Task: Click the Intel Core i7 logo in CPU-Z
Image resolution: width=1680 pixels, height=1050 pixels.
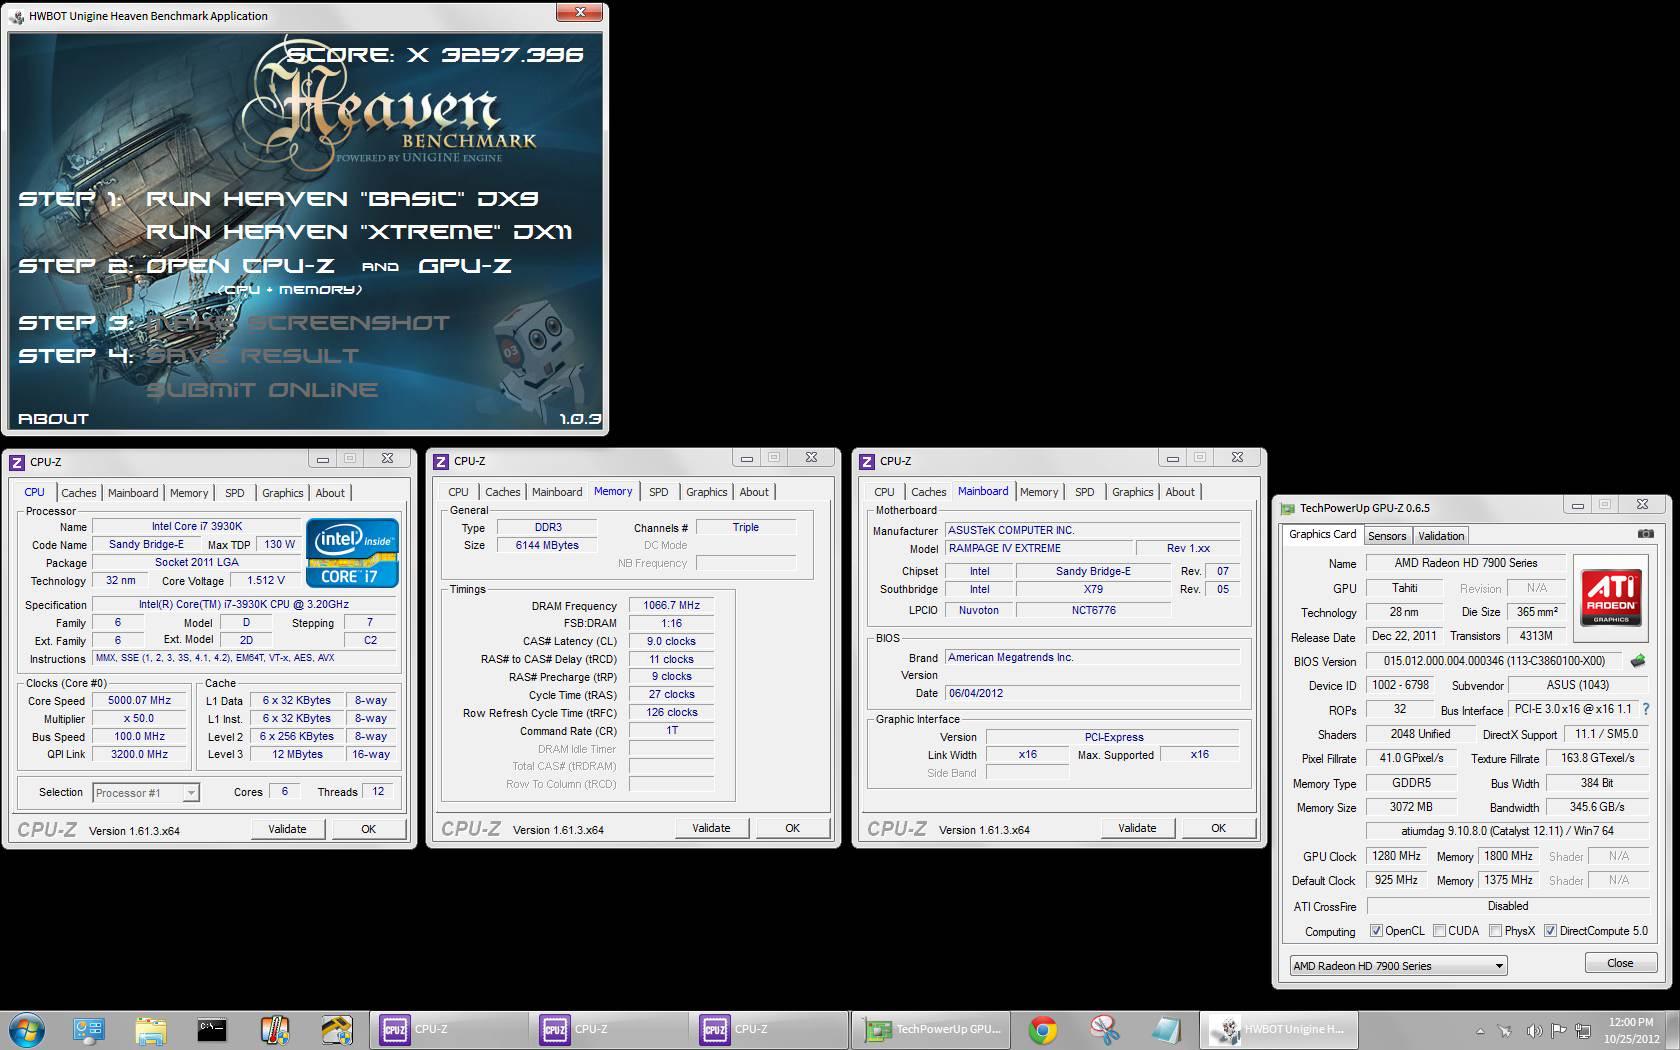Action: coord(352,552)
